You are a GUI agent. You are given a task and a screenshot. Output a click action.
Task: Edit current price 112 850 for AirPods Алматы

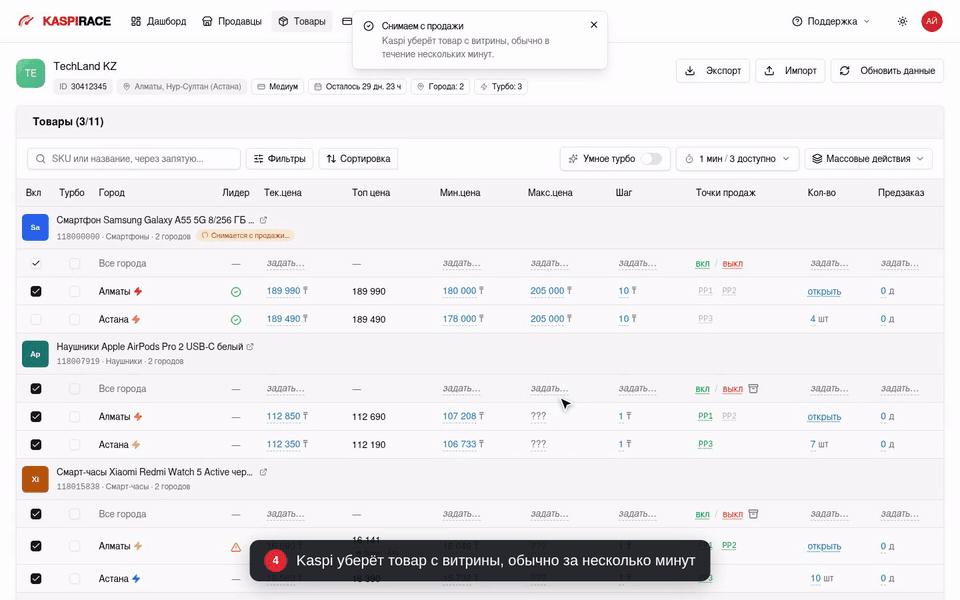tap(283, 416)
